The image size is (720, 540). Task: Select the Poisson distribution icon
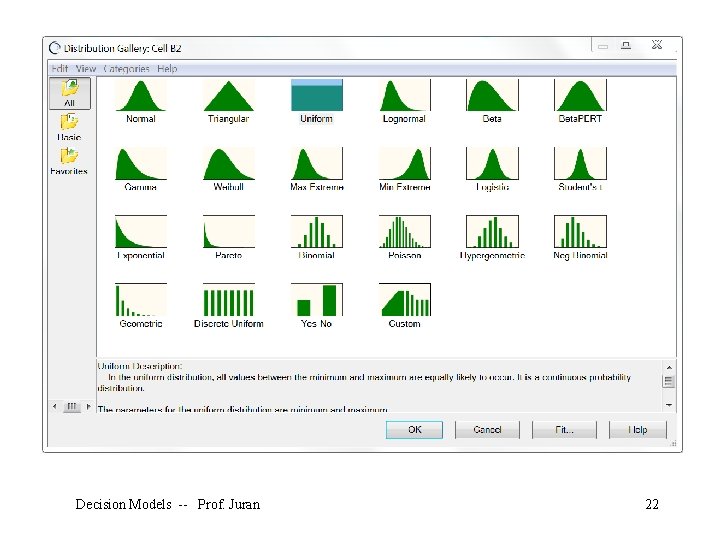click(x=405, y=231)
